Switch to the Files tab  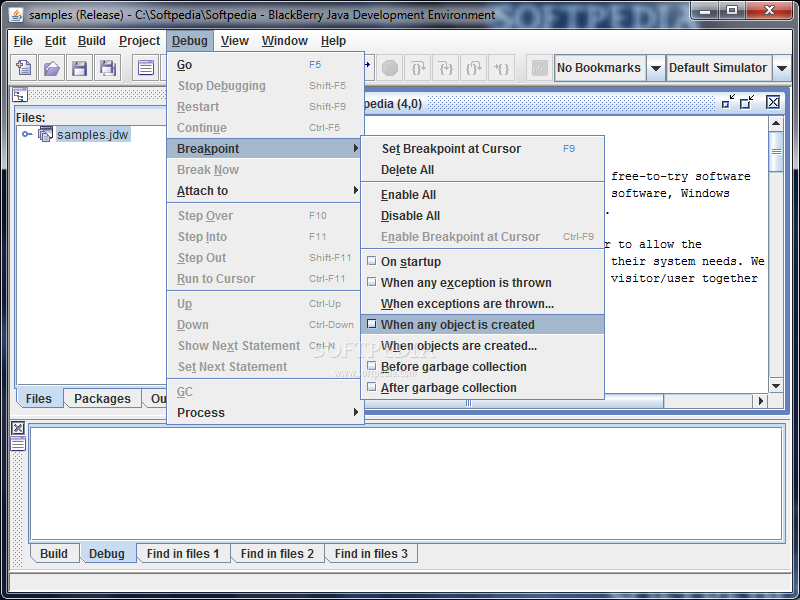click(39, 398)
